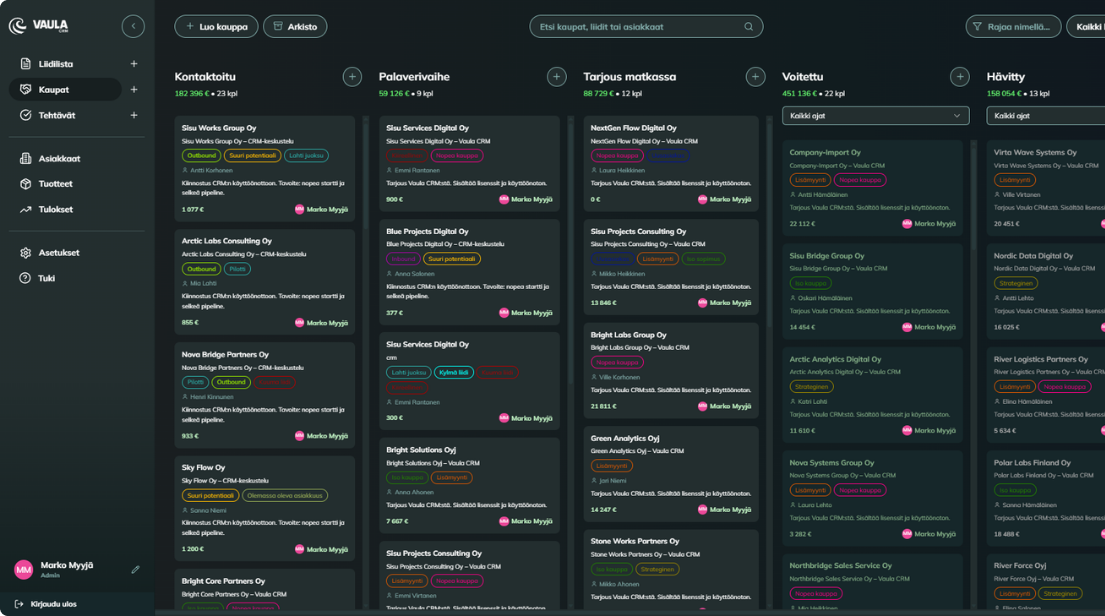
Task: Open the Arkisto archive
Action: coord(295,27)
